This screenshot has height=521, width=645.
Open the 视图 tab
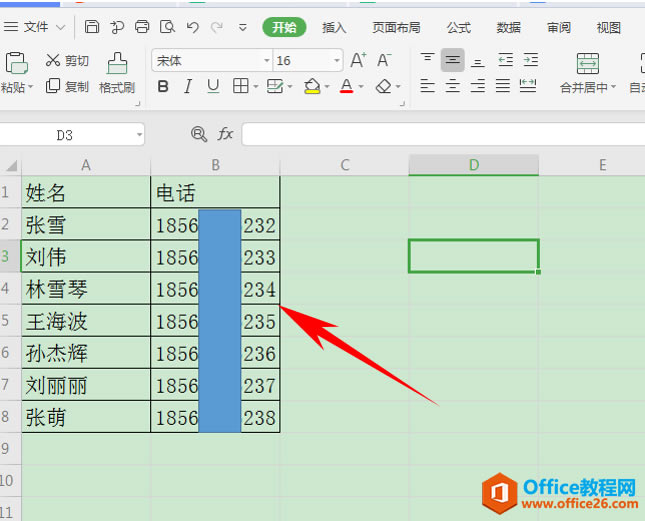click(x=609, y=28)
